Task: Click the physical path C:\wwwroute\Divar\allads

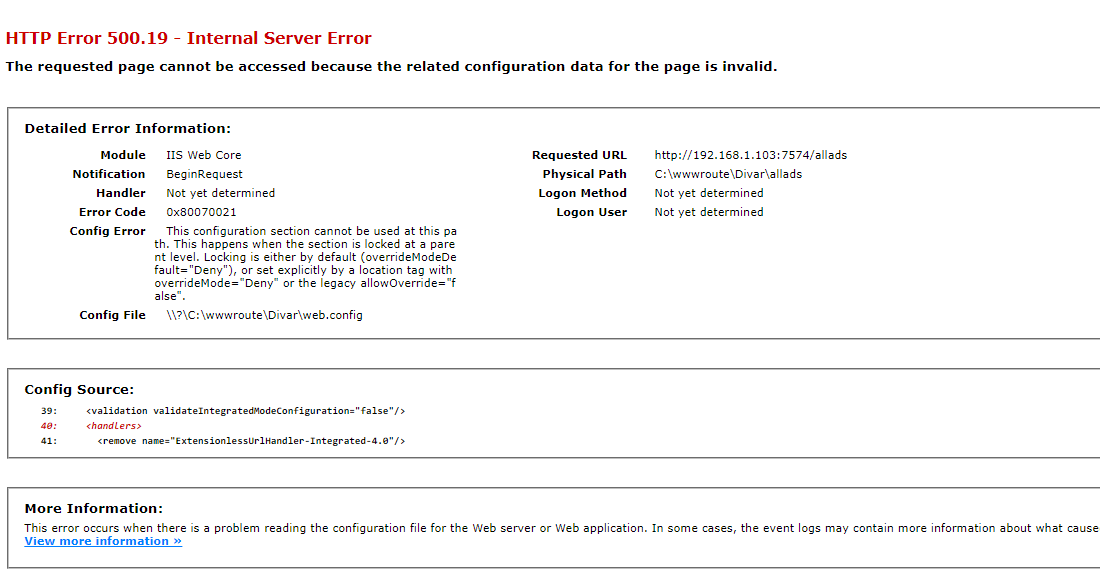Action: (728, 174)
